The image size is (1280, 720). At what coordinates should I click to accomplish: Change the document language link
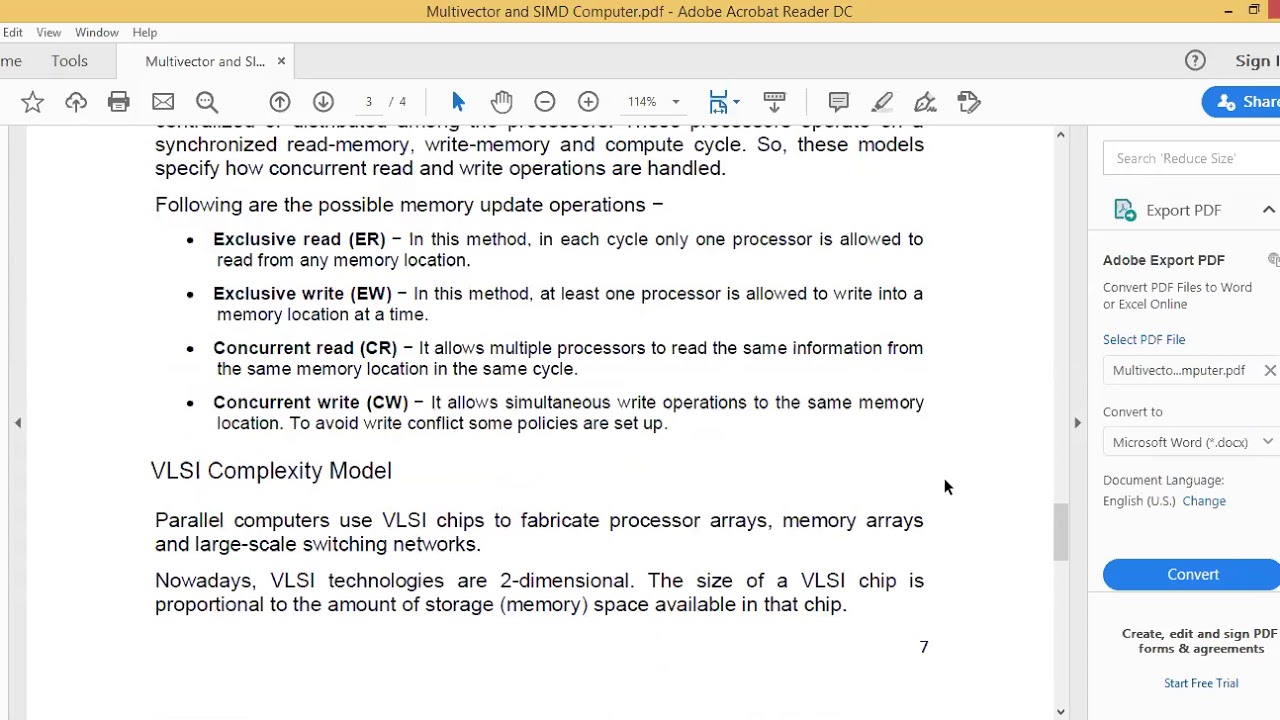[1204, 501]
